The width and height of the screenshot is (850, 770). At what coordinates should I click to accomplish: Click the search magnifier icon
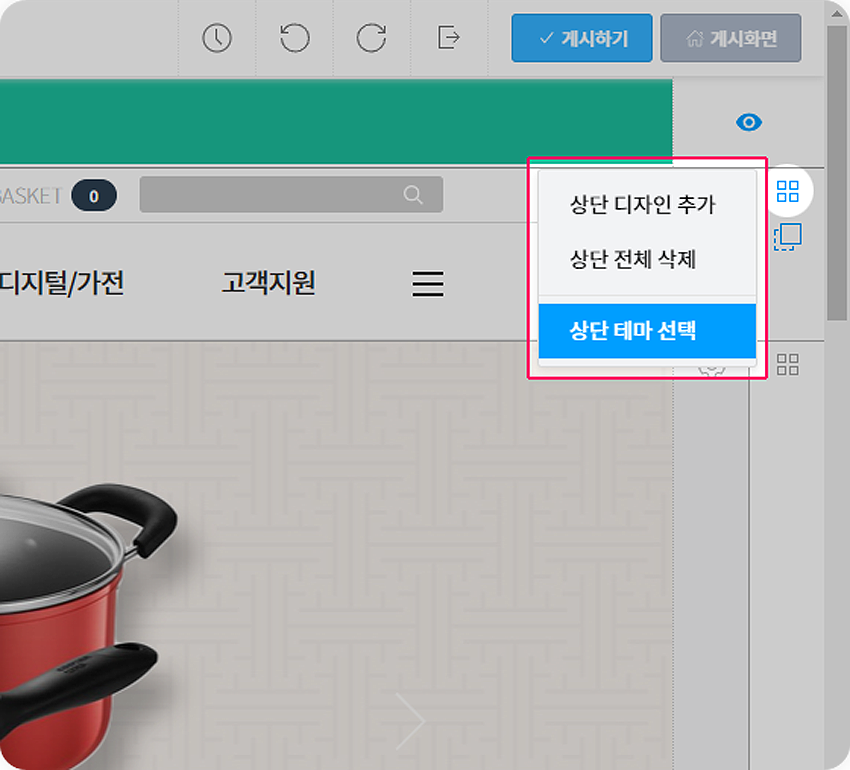tap(413, 195)
